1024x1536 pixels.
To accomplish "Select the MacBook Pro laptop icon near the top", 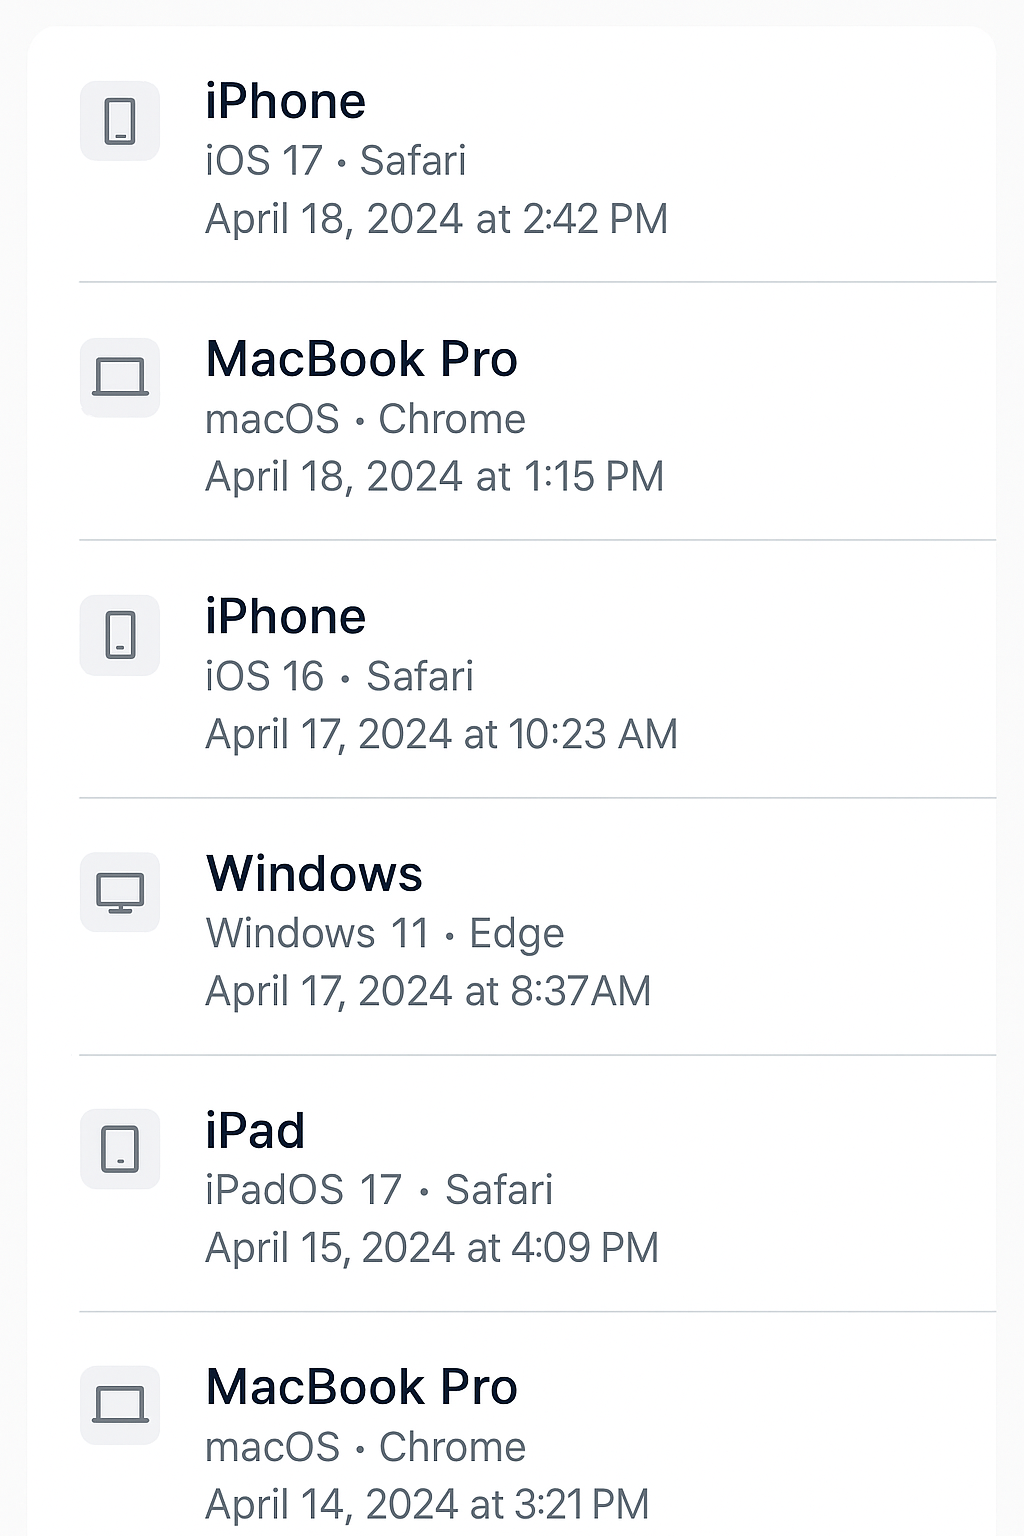I will point(120,378).
